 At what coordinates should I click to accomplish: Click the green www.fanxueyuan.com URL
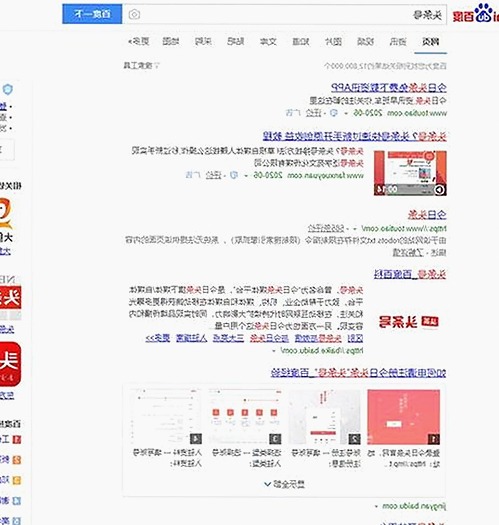click(325, 175)
